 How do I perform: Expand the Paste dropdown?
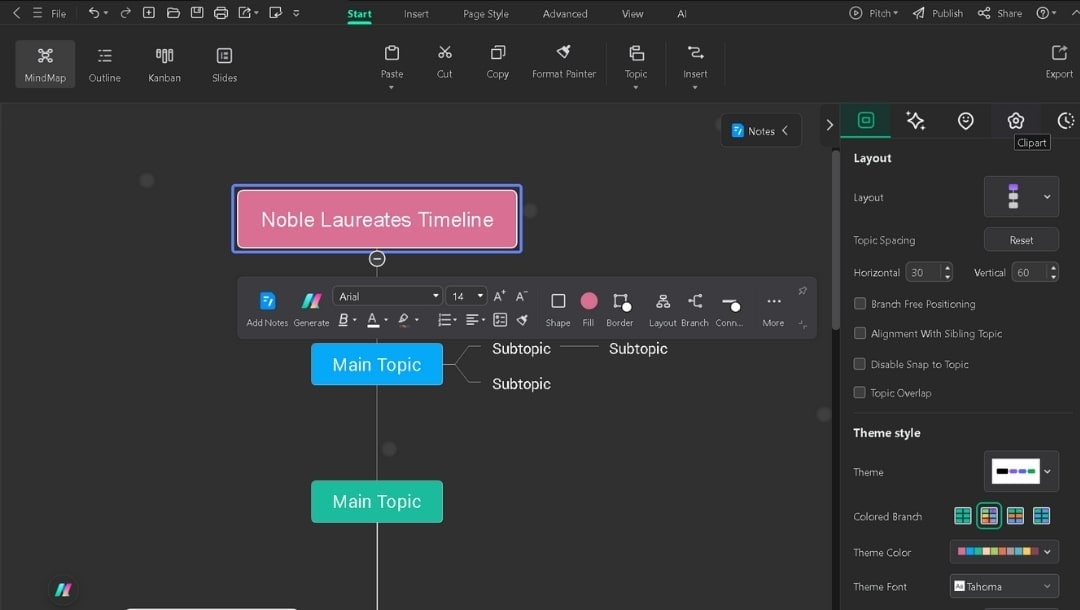click(x=391, y=87)
